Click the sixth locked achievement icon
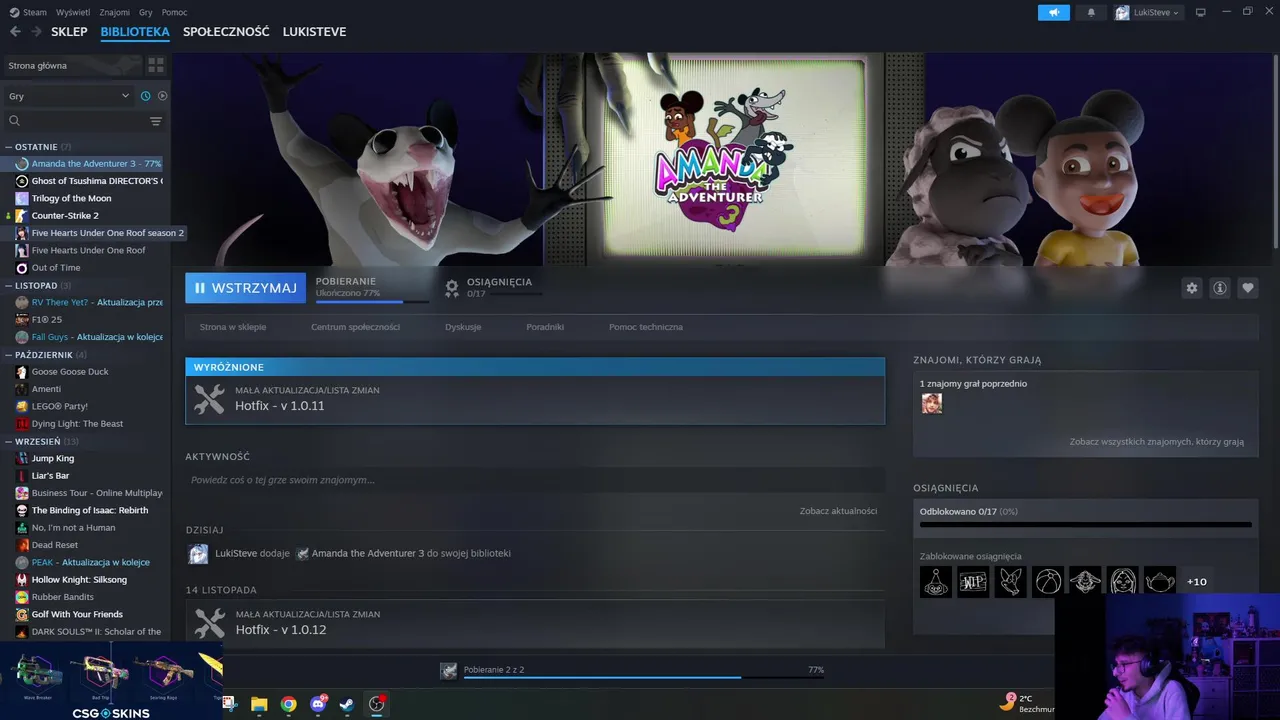This screenshot has width=1280, height=720. click(x=1123, y=581)
